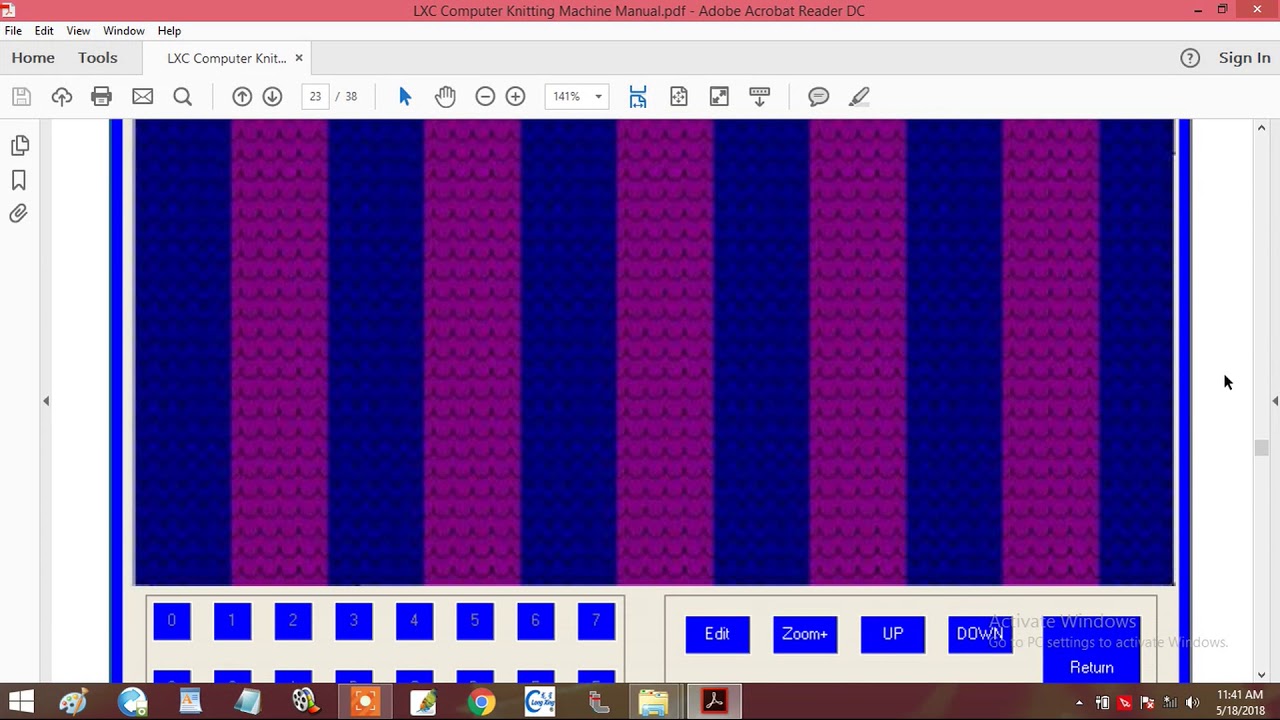This screenshot has height=720, width=1280.
Task: Click Fit width scrolling icon
Action: [638, 97]
